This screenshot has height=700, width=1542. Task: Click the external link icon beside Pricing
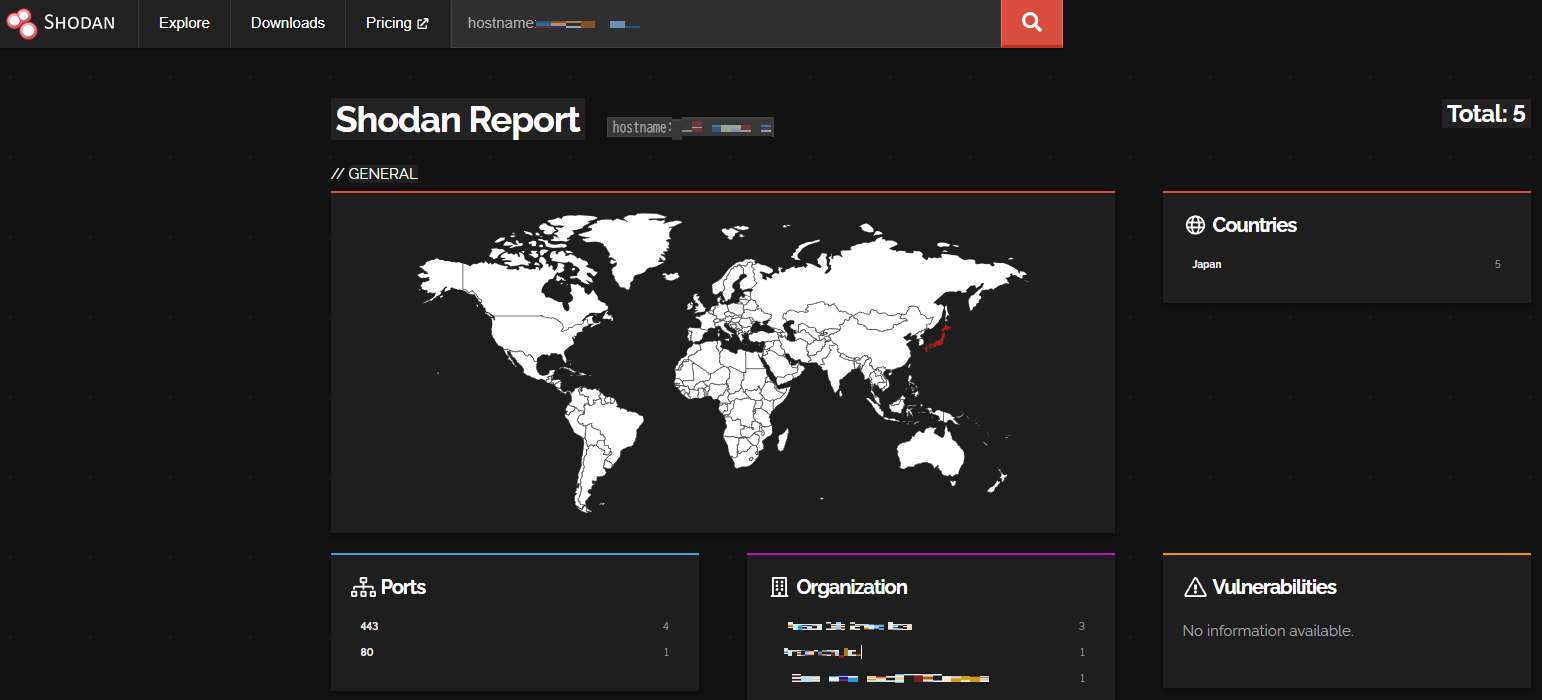pos(422,23)
